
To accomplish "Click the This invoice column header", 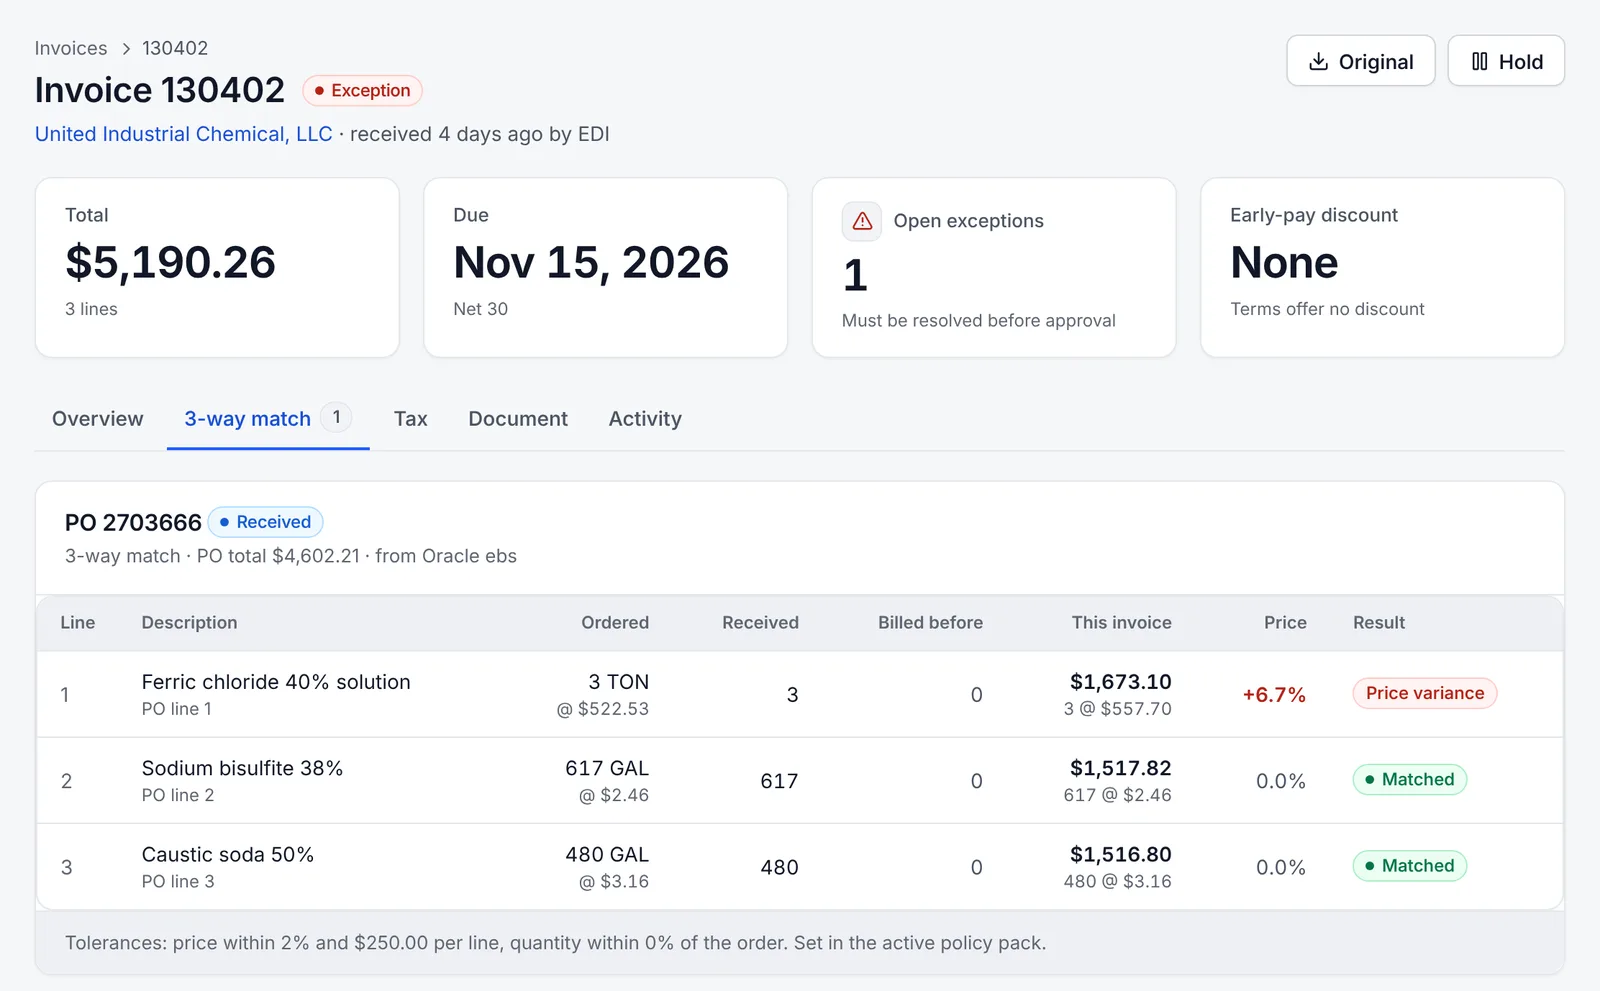I will coord(1121,623).
